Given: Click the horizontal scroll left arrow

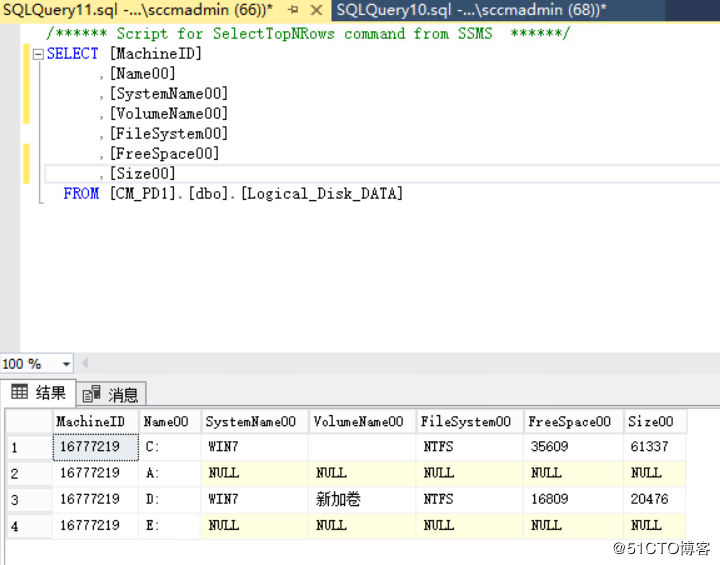Looking at the screenshot, I should [84, 364].
